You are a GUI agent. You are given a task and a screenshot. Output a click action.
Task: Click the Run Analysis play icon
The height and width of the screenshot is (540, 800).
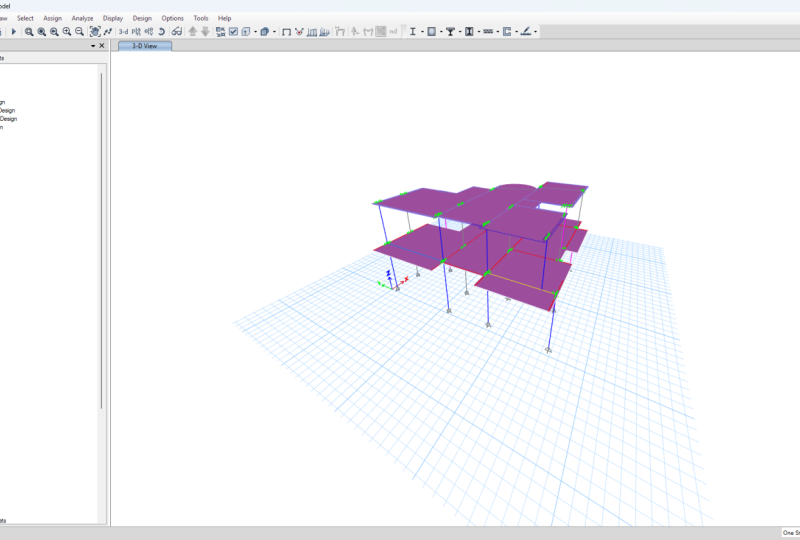tap(14, 32)
